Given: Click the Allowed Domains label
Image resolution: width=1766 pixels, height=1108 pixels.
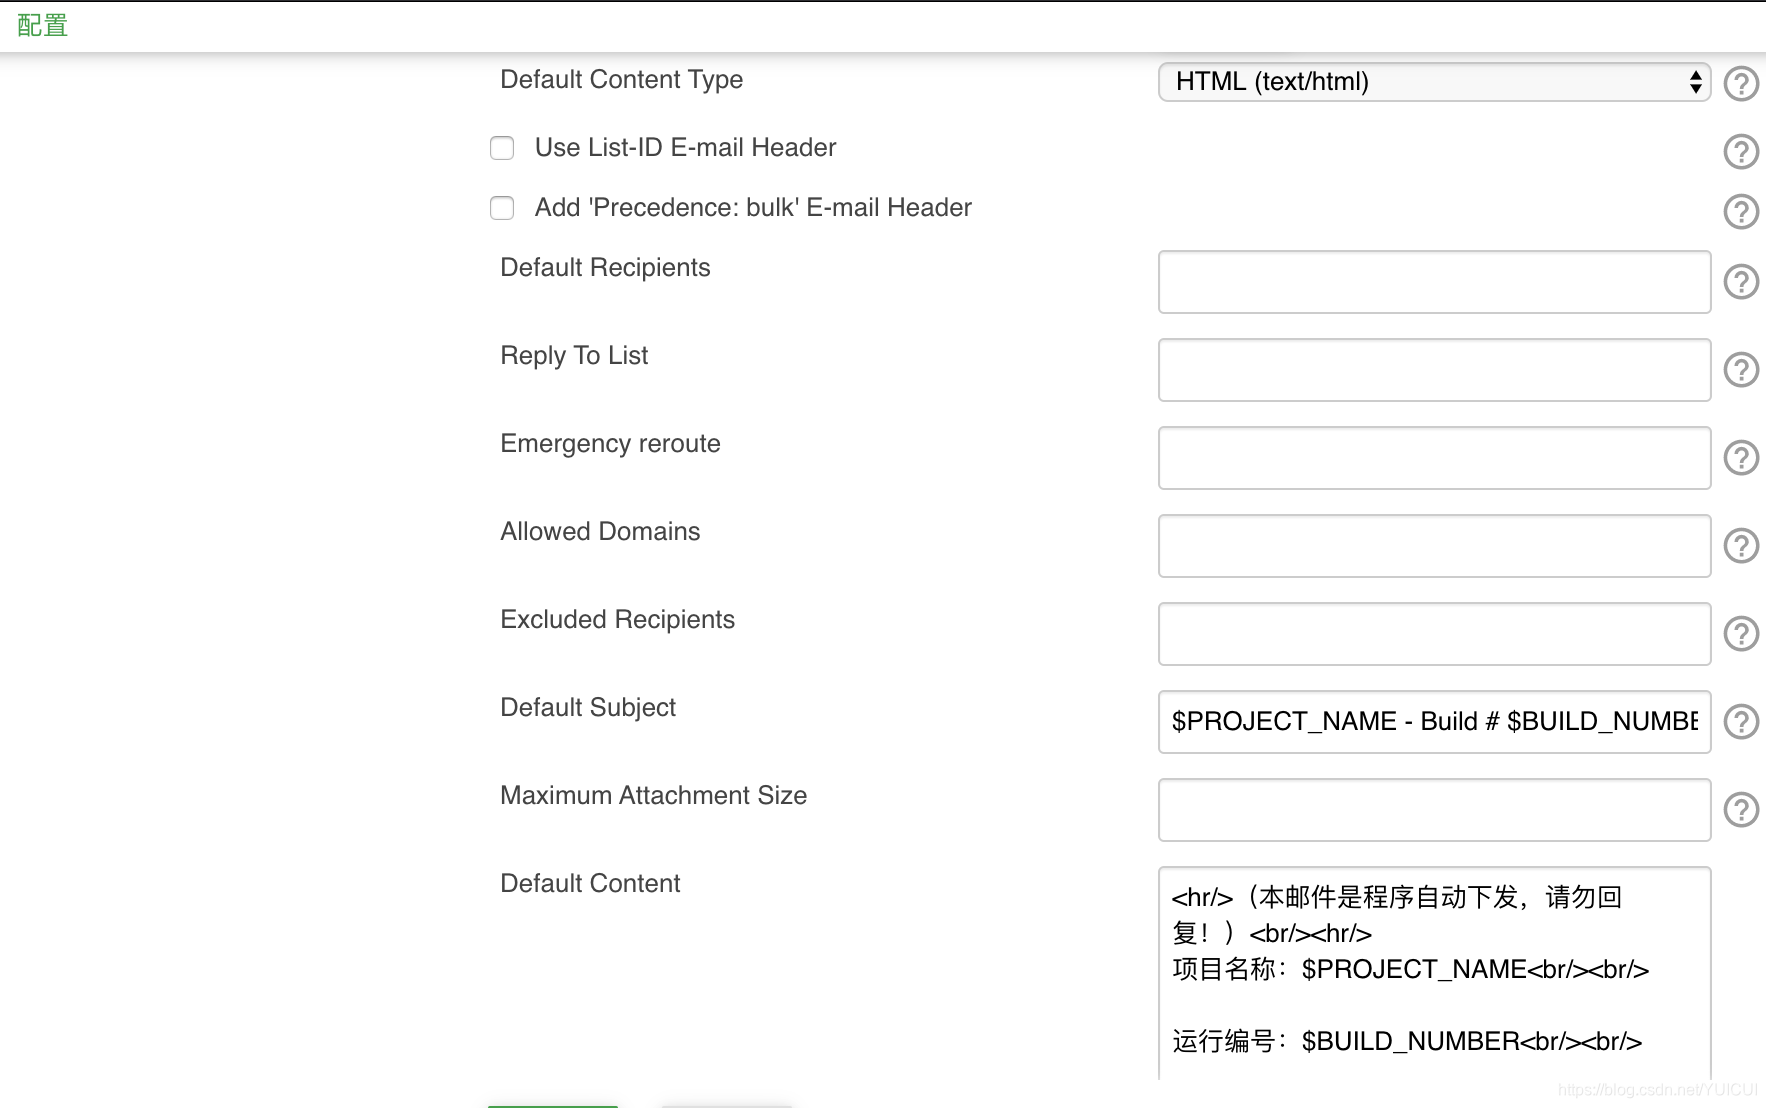Looking at the screenshot, I should 600,532.
